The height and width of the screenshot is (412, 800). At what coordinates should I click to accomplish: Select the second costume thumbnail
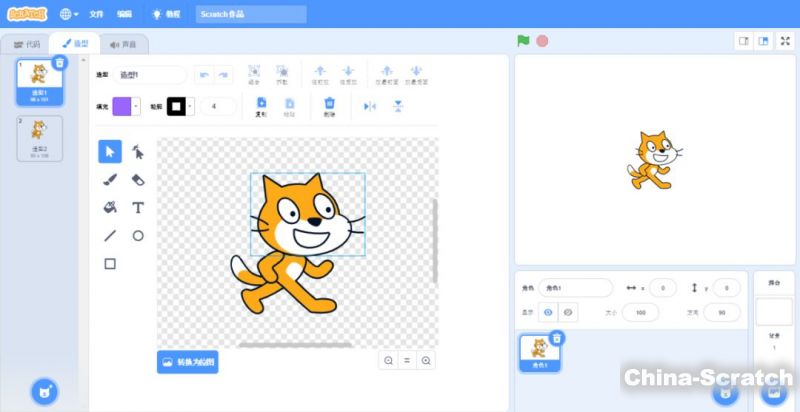click(x=39, y=138)
